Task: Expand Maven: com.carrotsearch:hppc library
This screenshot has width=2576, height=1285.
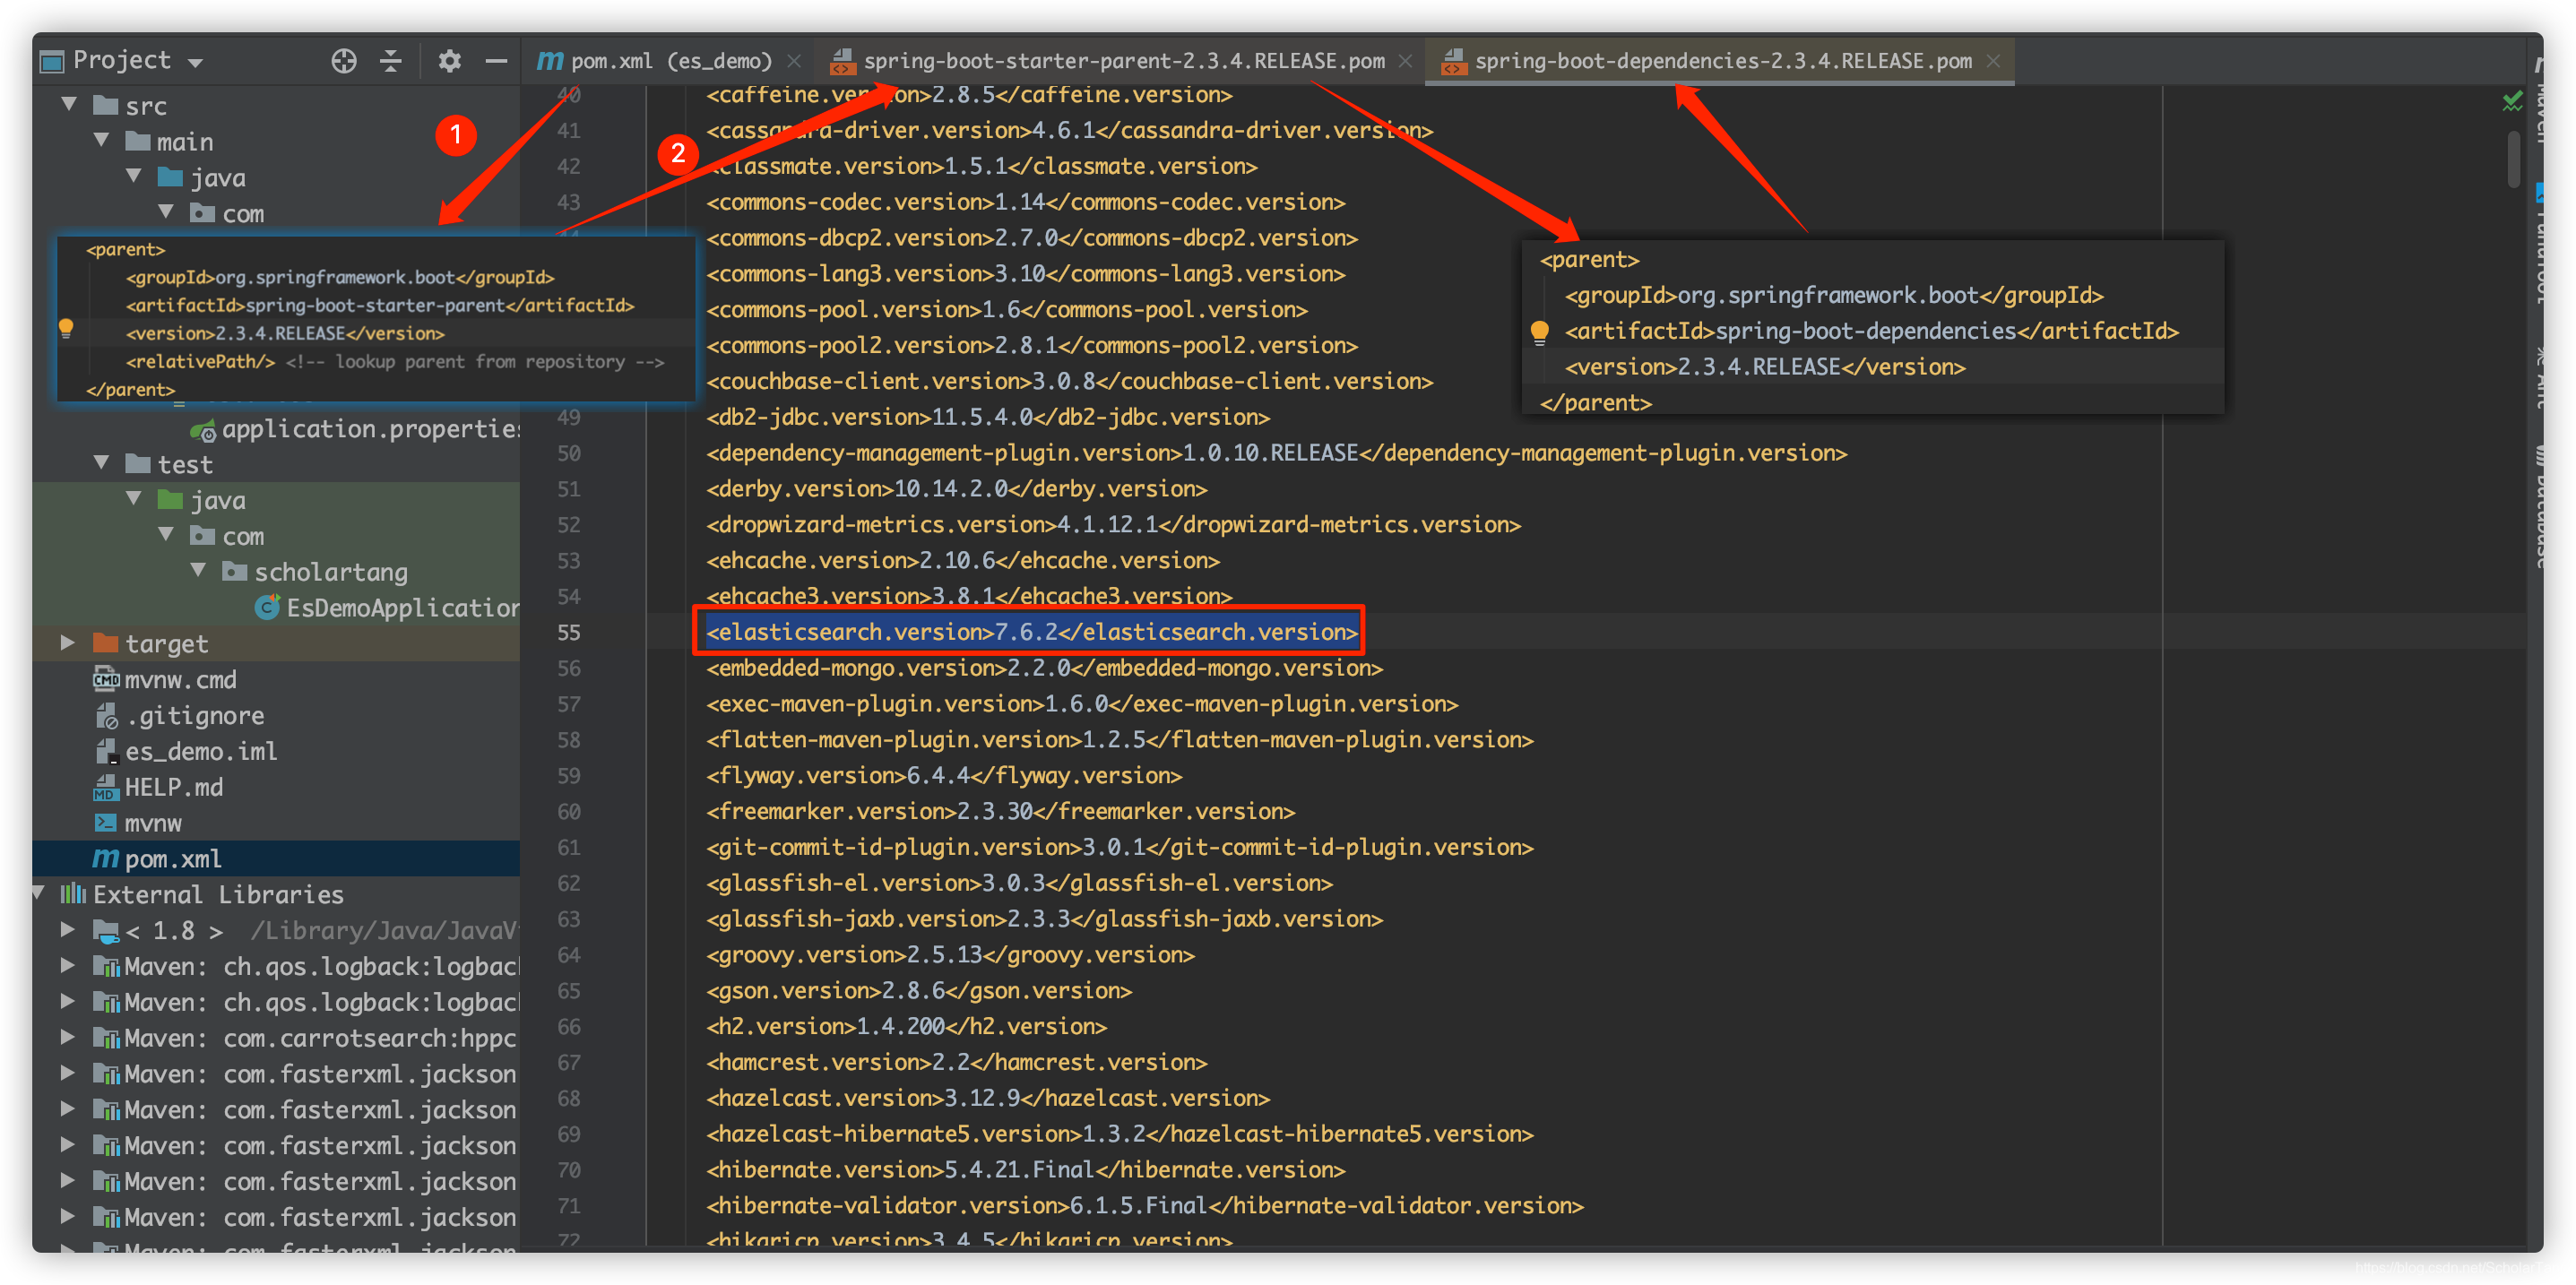Action: [x=67, y=1037]
